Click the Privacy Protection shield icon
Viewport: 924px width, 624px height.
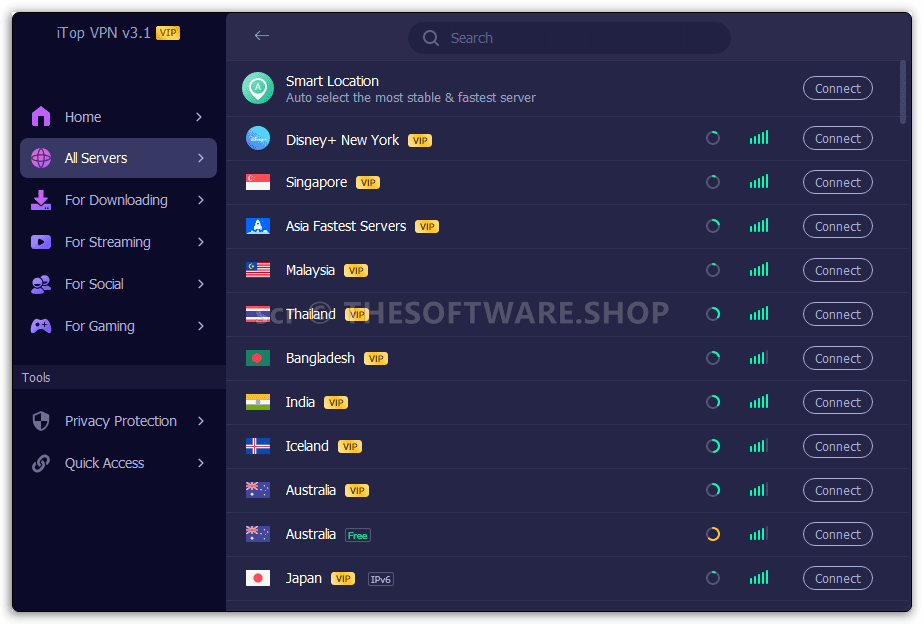click(41, 421)
